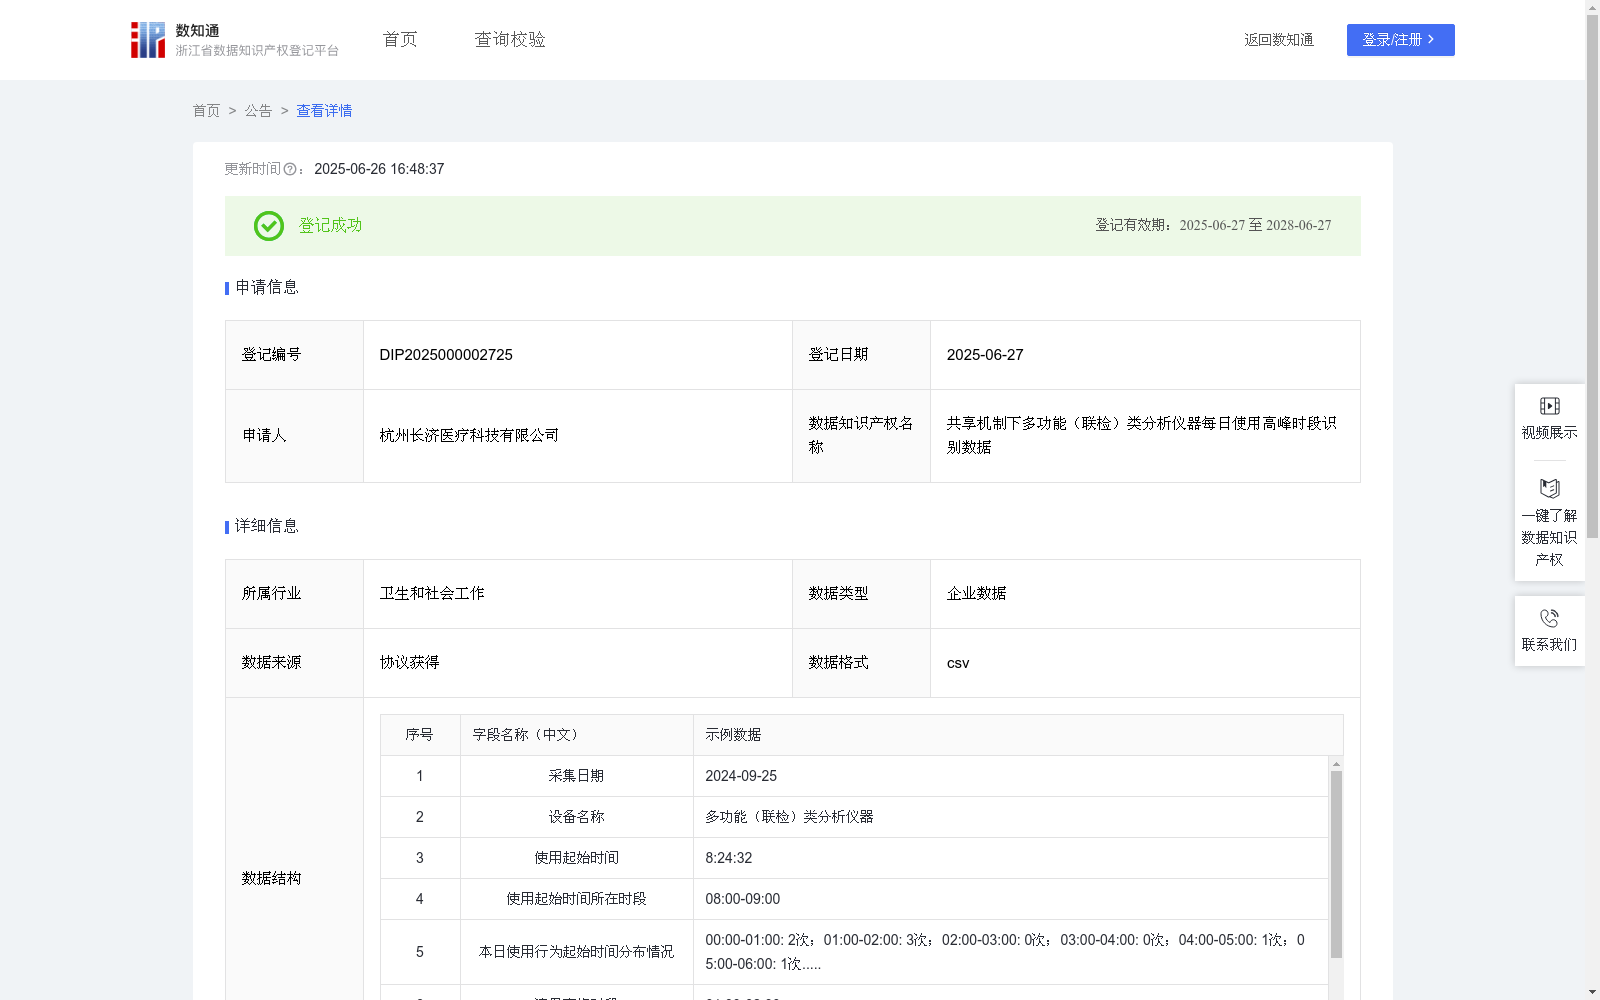This screenshot has height=1000, width=1600.
Task: Click the 登记有效期 validity period text
Action: point(1213,226)
